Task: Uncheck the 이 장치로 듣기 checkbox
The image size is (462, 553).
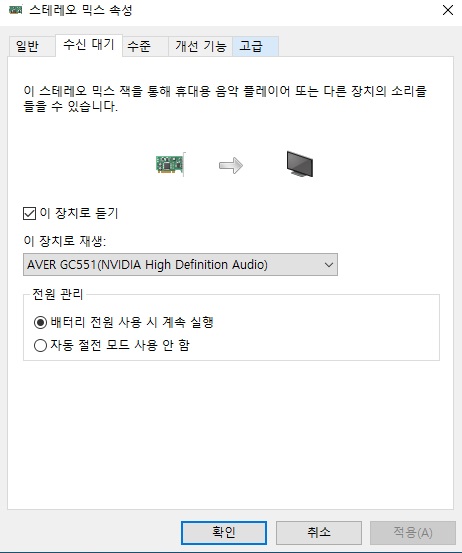Action: pos(29,213)
